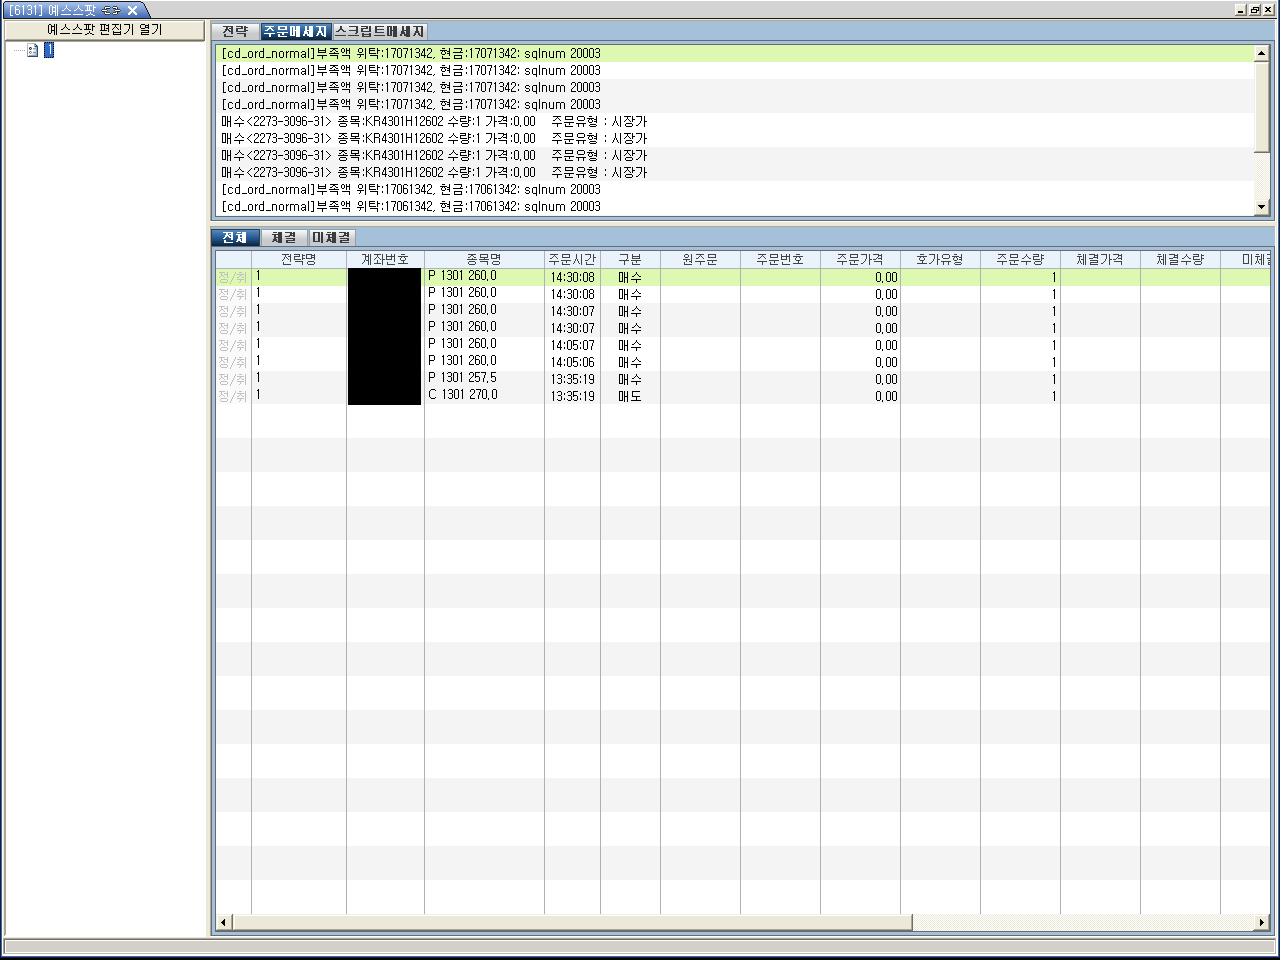This screenshot has height=960, width=1281.
Task: Close the [6131] 예스스팟 tab
Action: [132, 10]
